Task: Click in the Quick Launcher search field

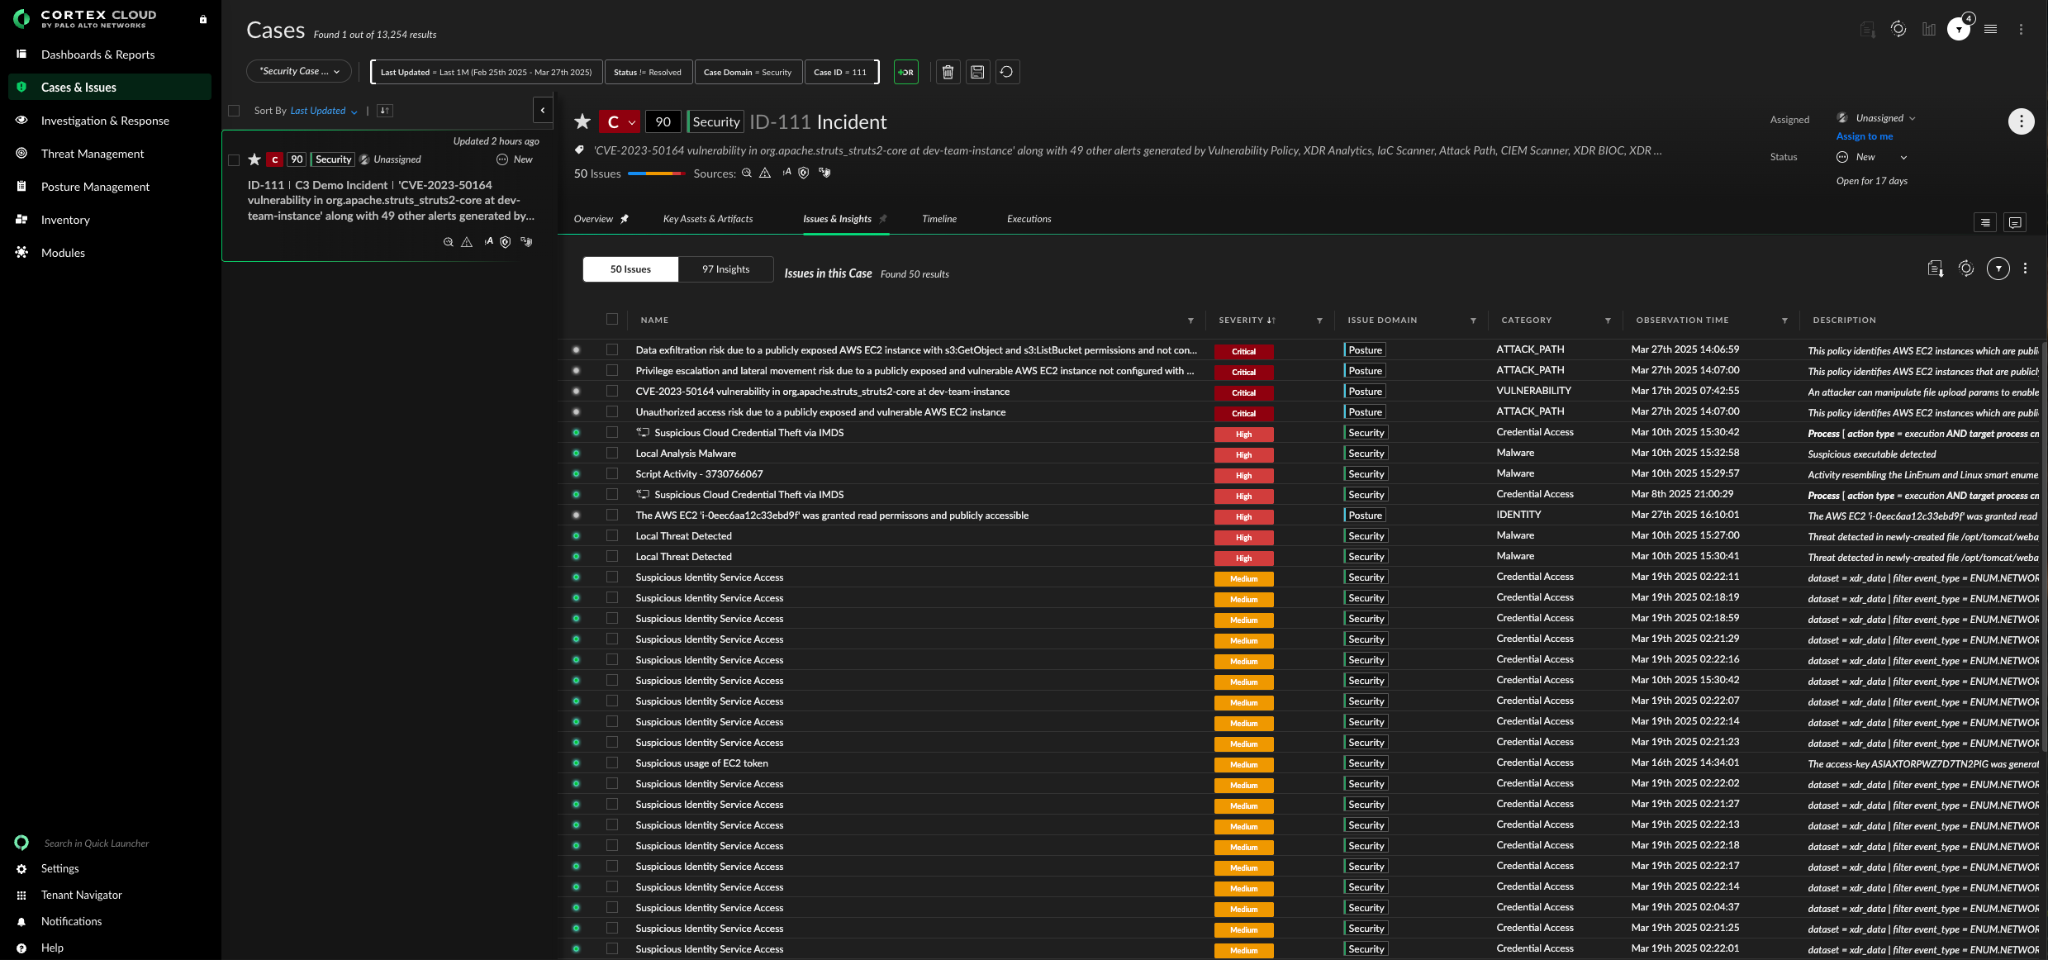Action: (x=96, y=843)
